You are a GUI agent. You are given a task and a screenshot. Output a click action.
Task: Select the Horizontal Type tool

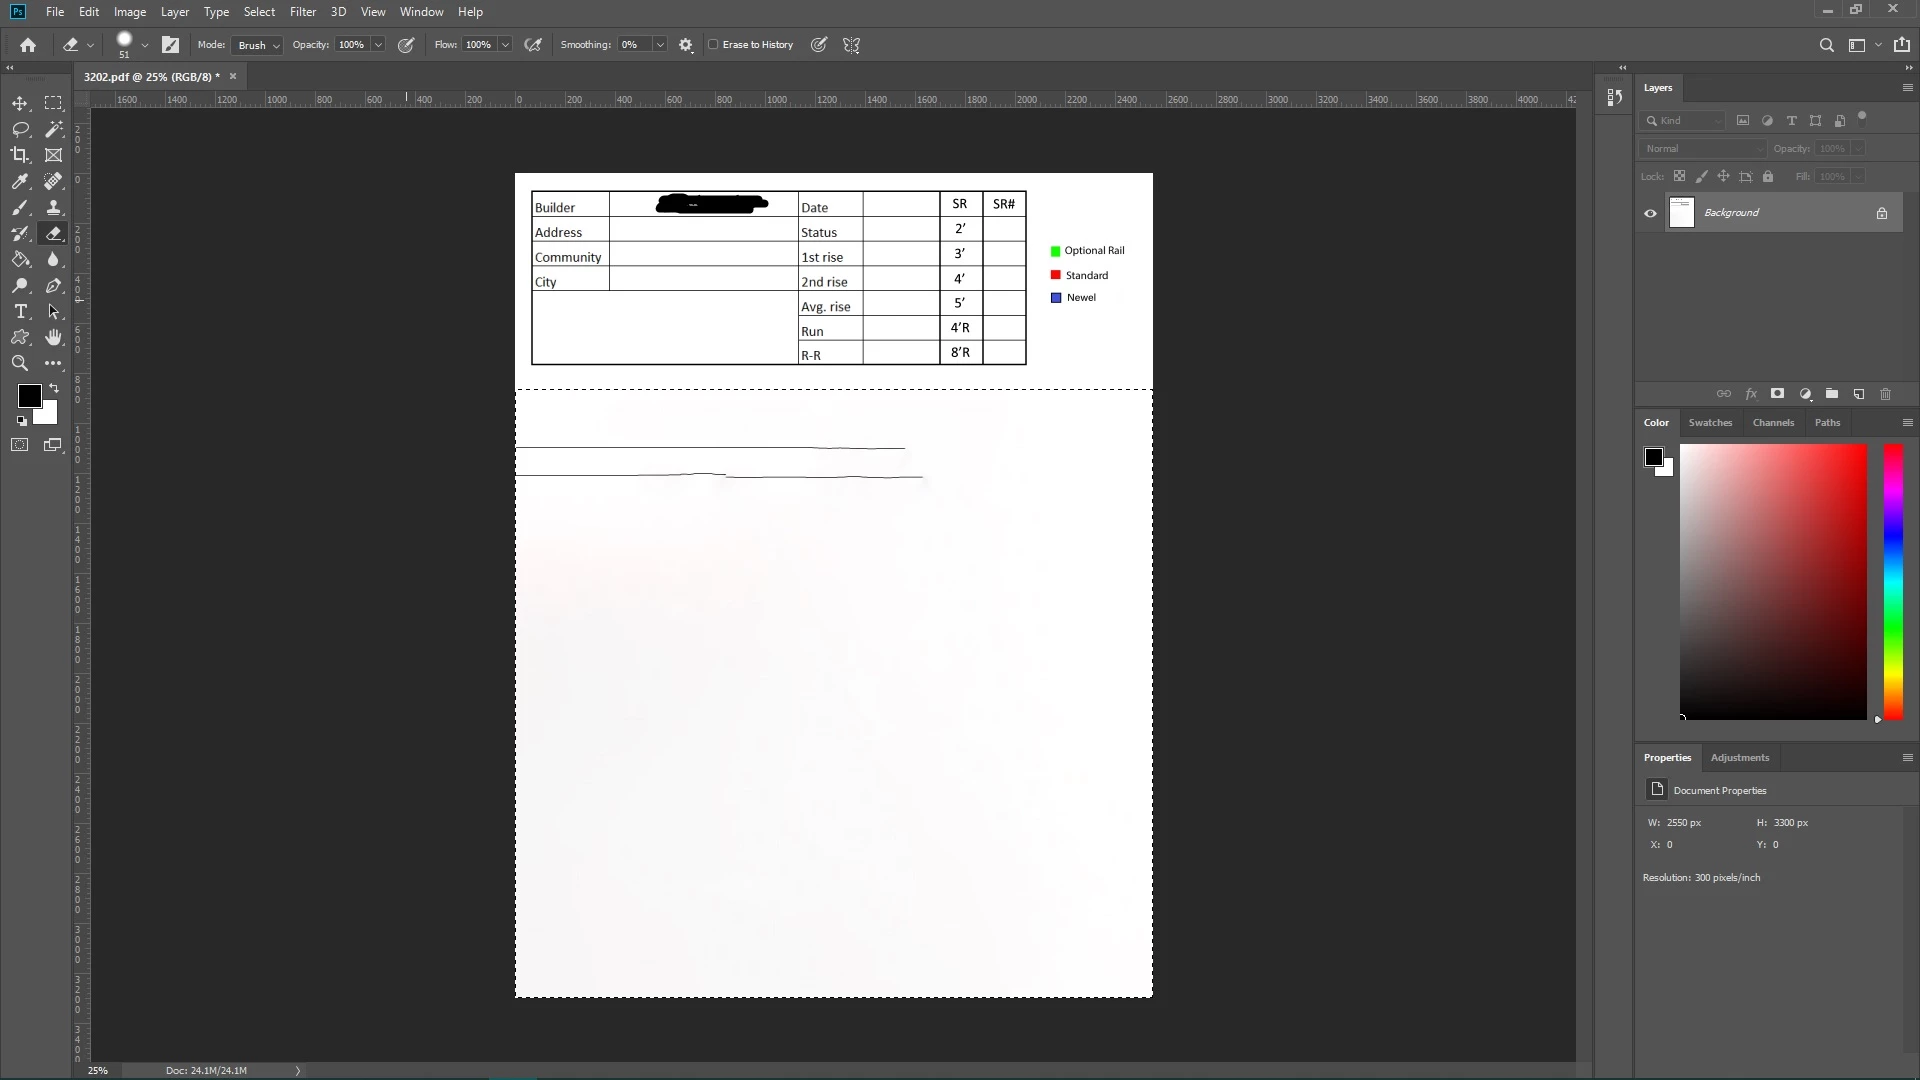(20, 312)
